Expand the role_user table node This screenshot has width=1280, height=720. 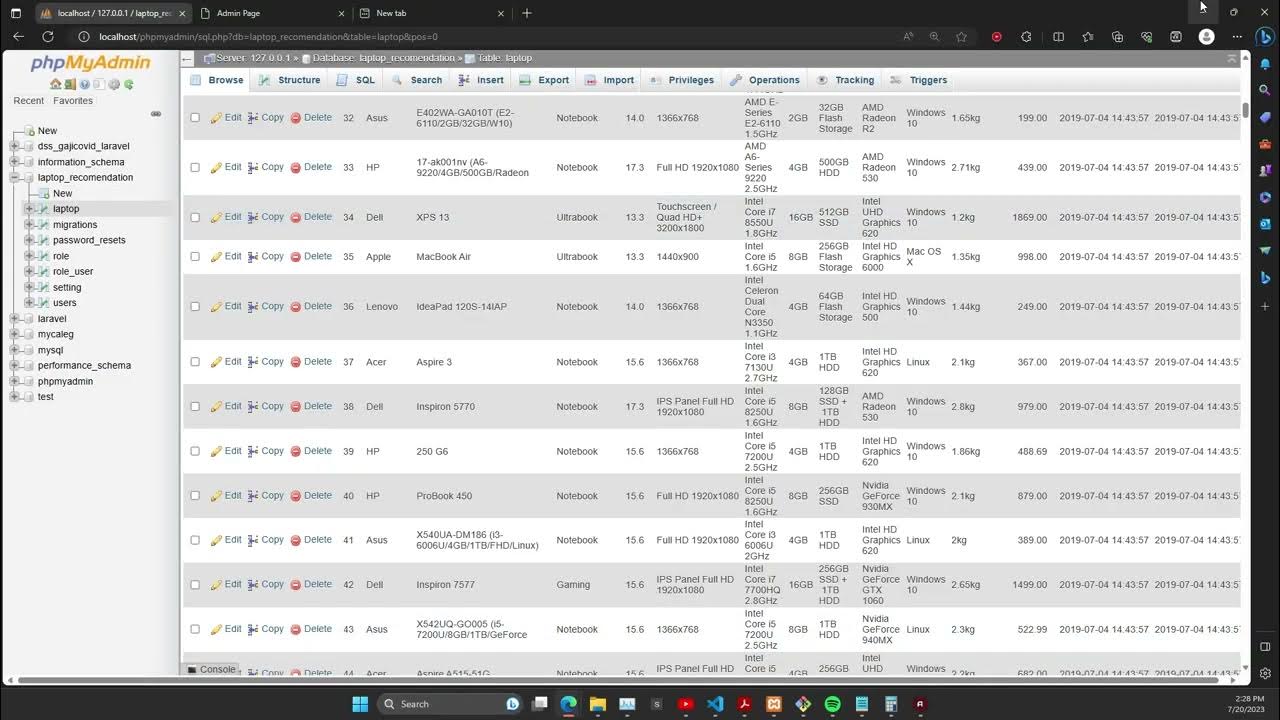coord(29,272)
